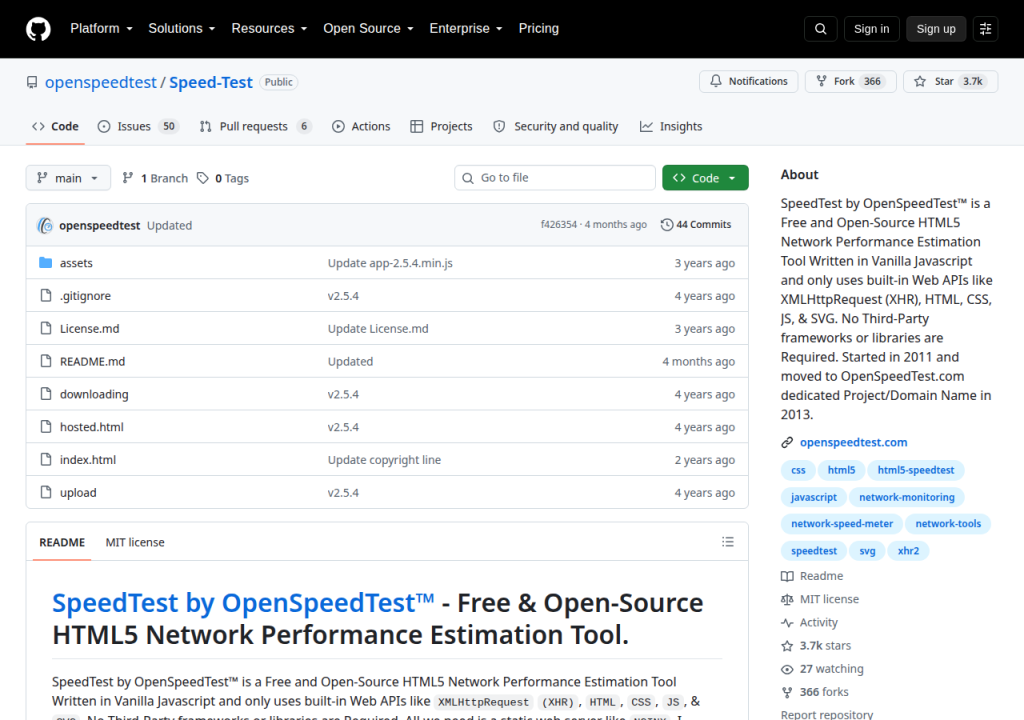Click the network-speed-meter topic tag
This screenshot has height=720, width=1024.
click(x=842, y=523)
